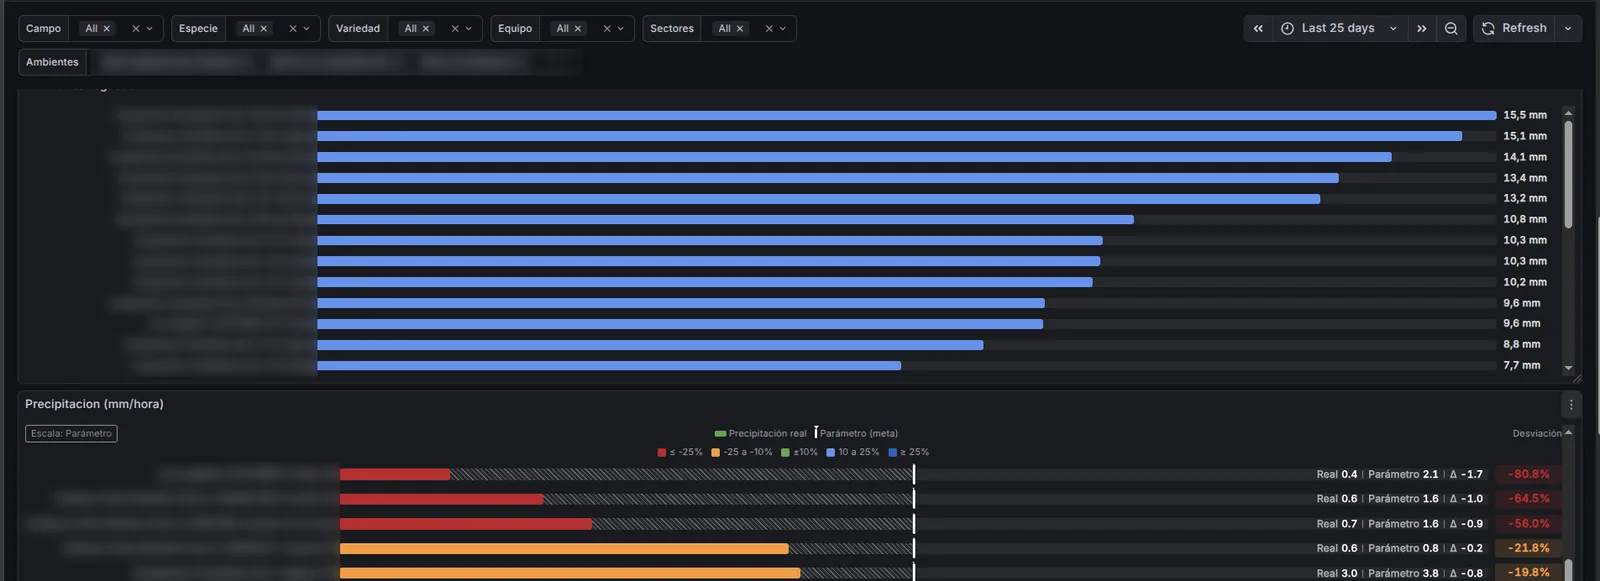
Task: Click the orange -25 a -10% legend swatch
Action: [x=716, y=453]
